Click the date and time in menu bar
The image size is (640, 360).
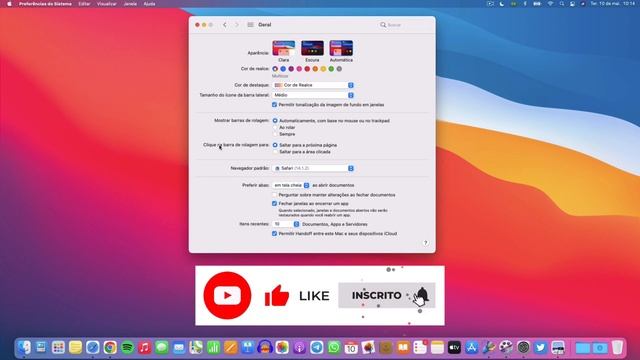pos(613,4)
